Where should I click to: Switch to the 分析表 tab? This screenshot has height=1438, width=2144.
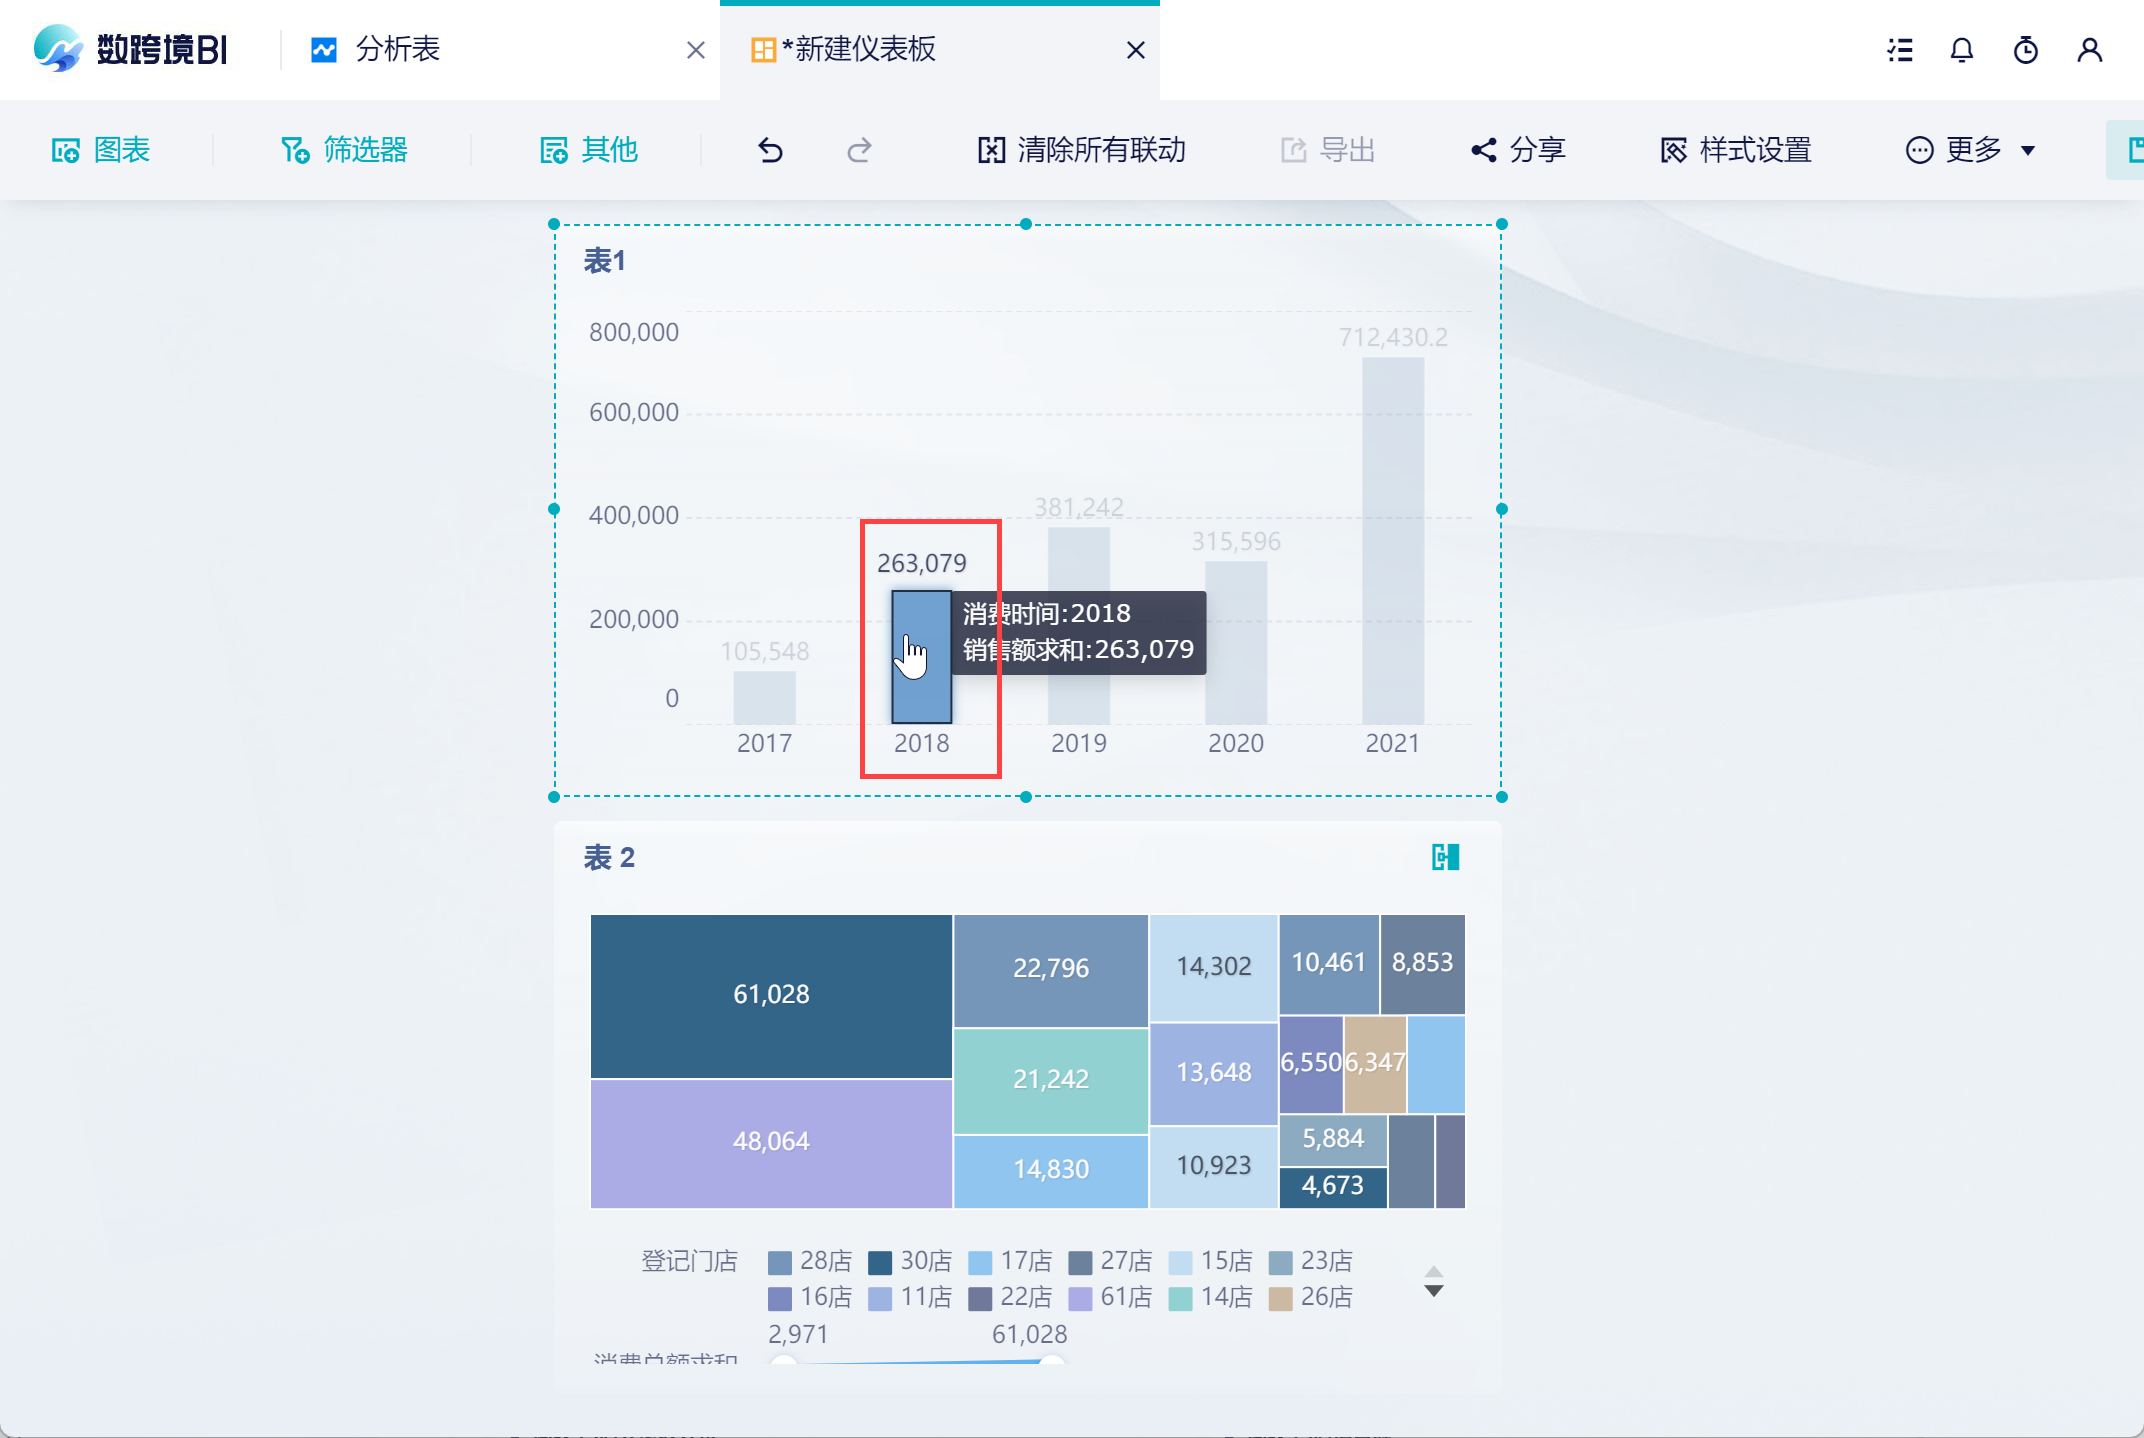[396, 49]
